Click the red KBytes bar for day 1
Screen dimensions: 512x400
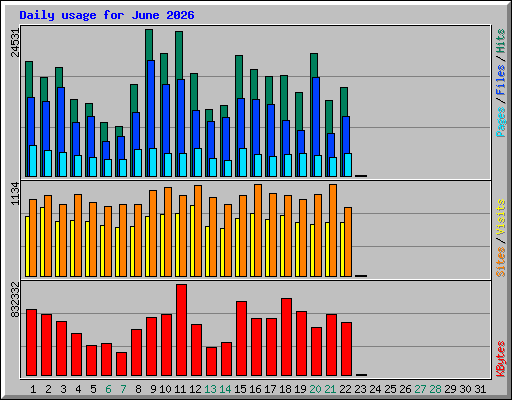pyautogui.click(x=31, y=343)
